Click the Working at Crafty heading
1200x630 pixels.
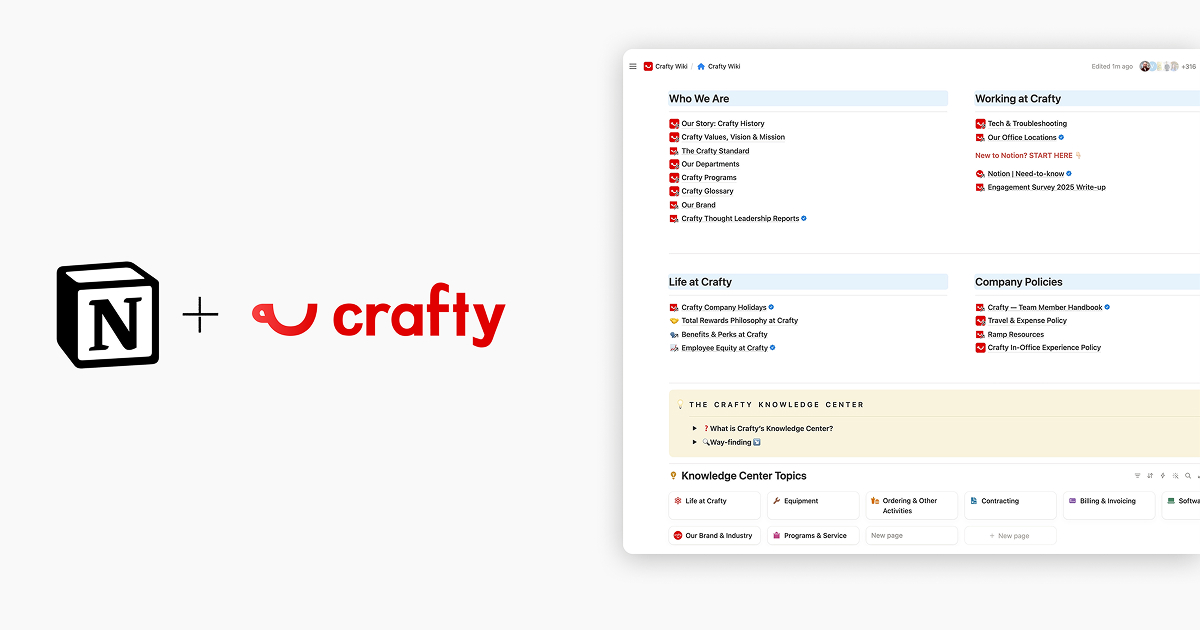point(1018,99)
